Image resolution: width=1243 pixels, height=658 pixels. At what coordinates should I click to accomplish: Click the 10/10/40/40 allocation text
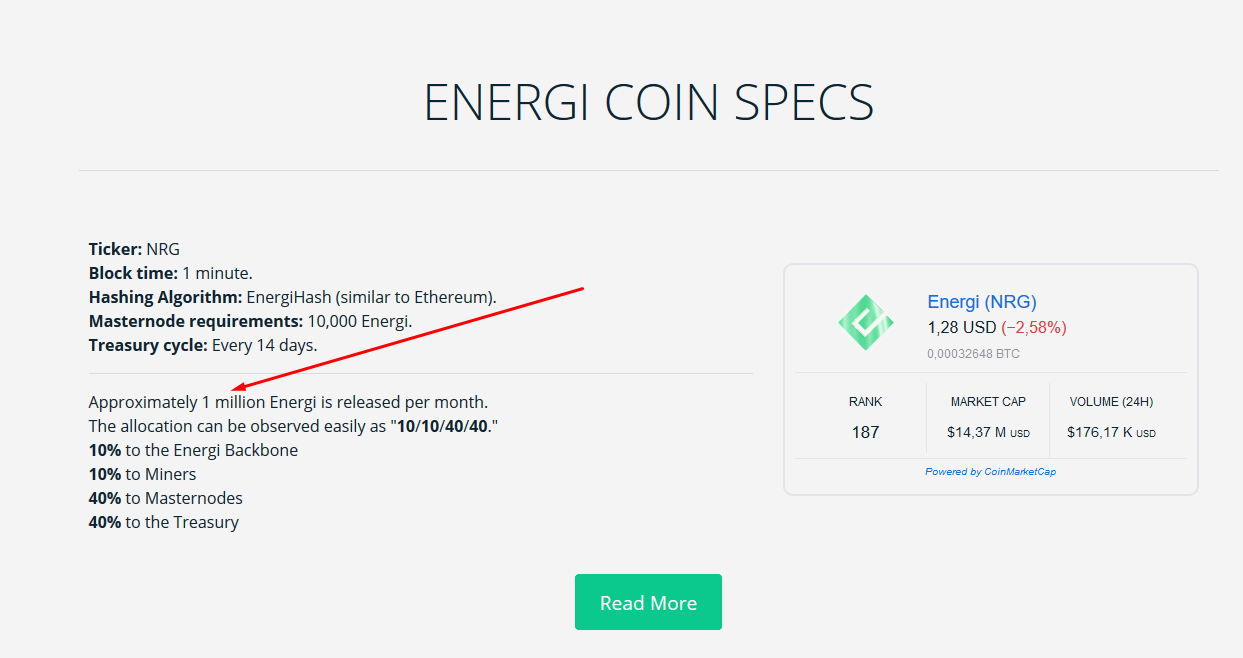(x=443, y=426)
